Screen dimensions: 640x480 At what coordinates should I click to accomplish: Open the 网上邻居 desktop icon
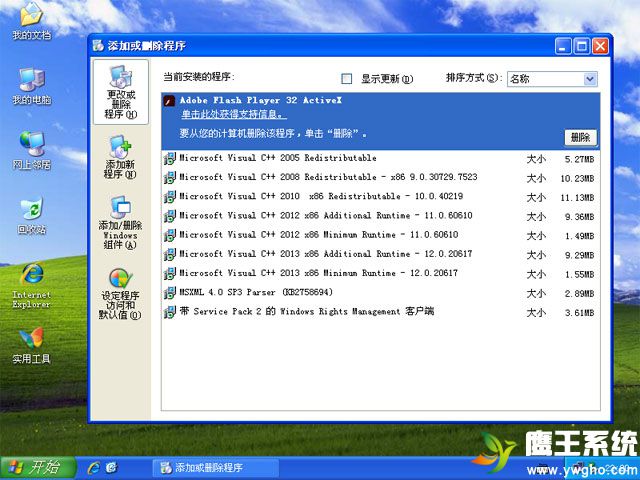pos(31,150)
